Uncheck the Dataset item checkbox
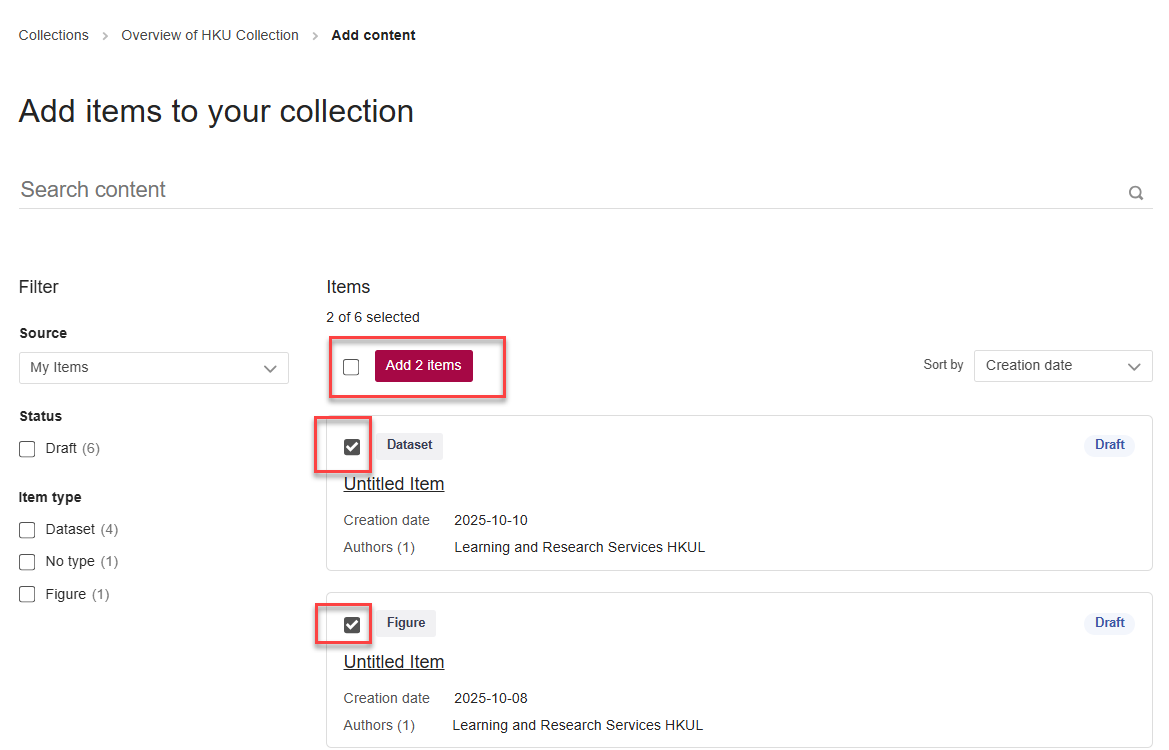 point(352,447)
